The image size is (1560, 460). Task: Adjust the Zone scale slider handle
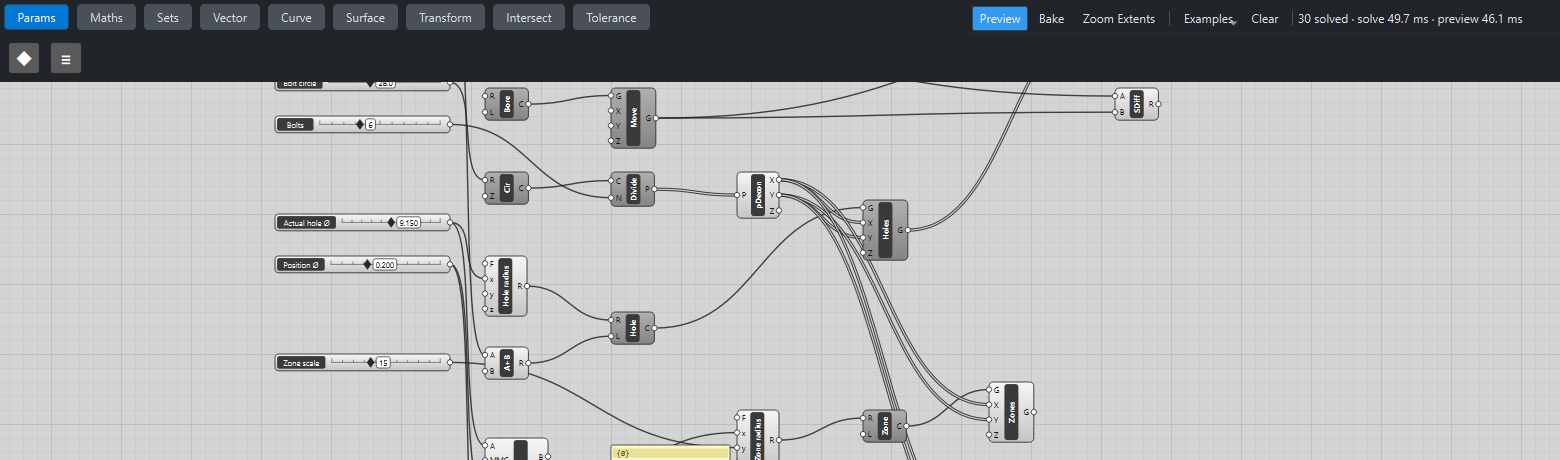(x=370, y=363)
